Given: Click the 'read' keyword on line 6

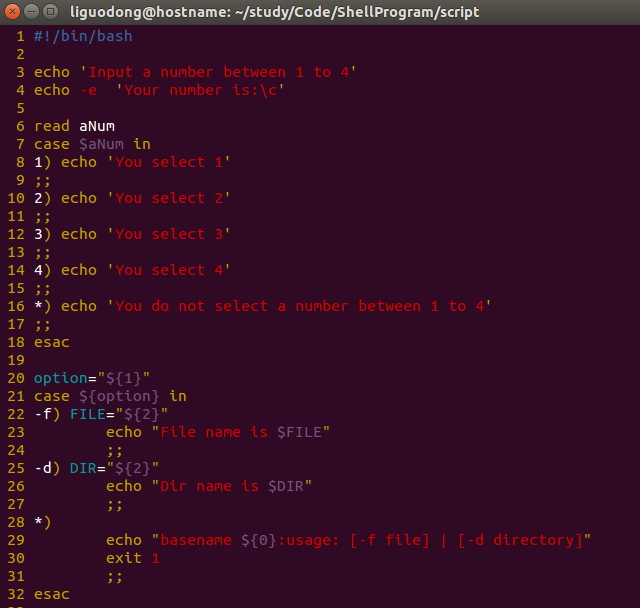Looking at the screenshot, I should (x=52, y=126).
